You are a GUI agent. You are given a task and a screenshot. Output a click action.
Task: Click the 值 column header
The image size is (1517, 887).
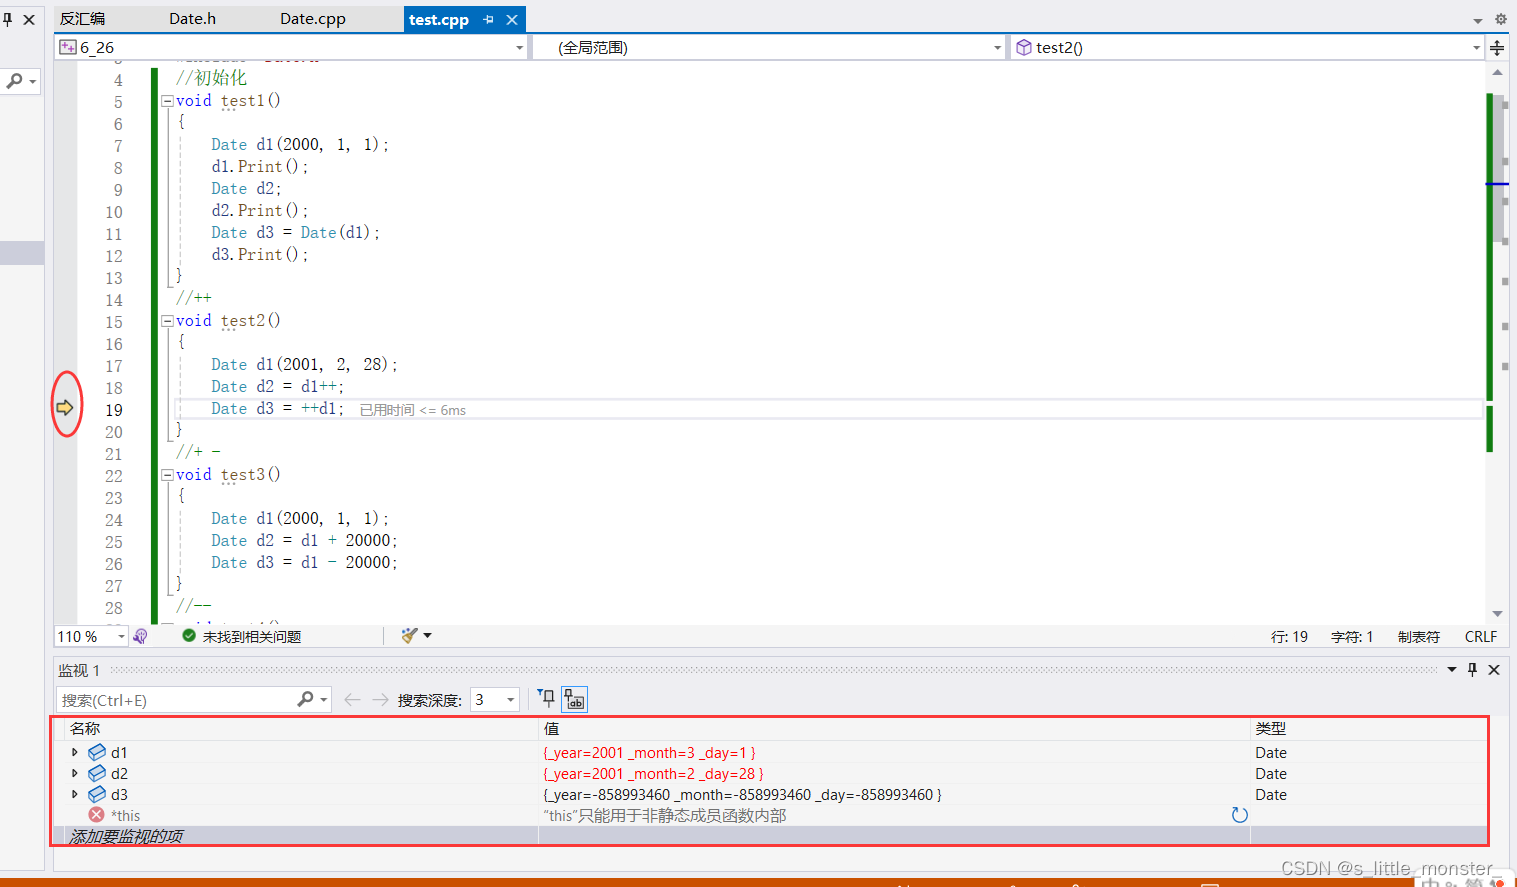coord(551,729)
